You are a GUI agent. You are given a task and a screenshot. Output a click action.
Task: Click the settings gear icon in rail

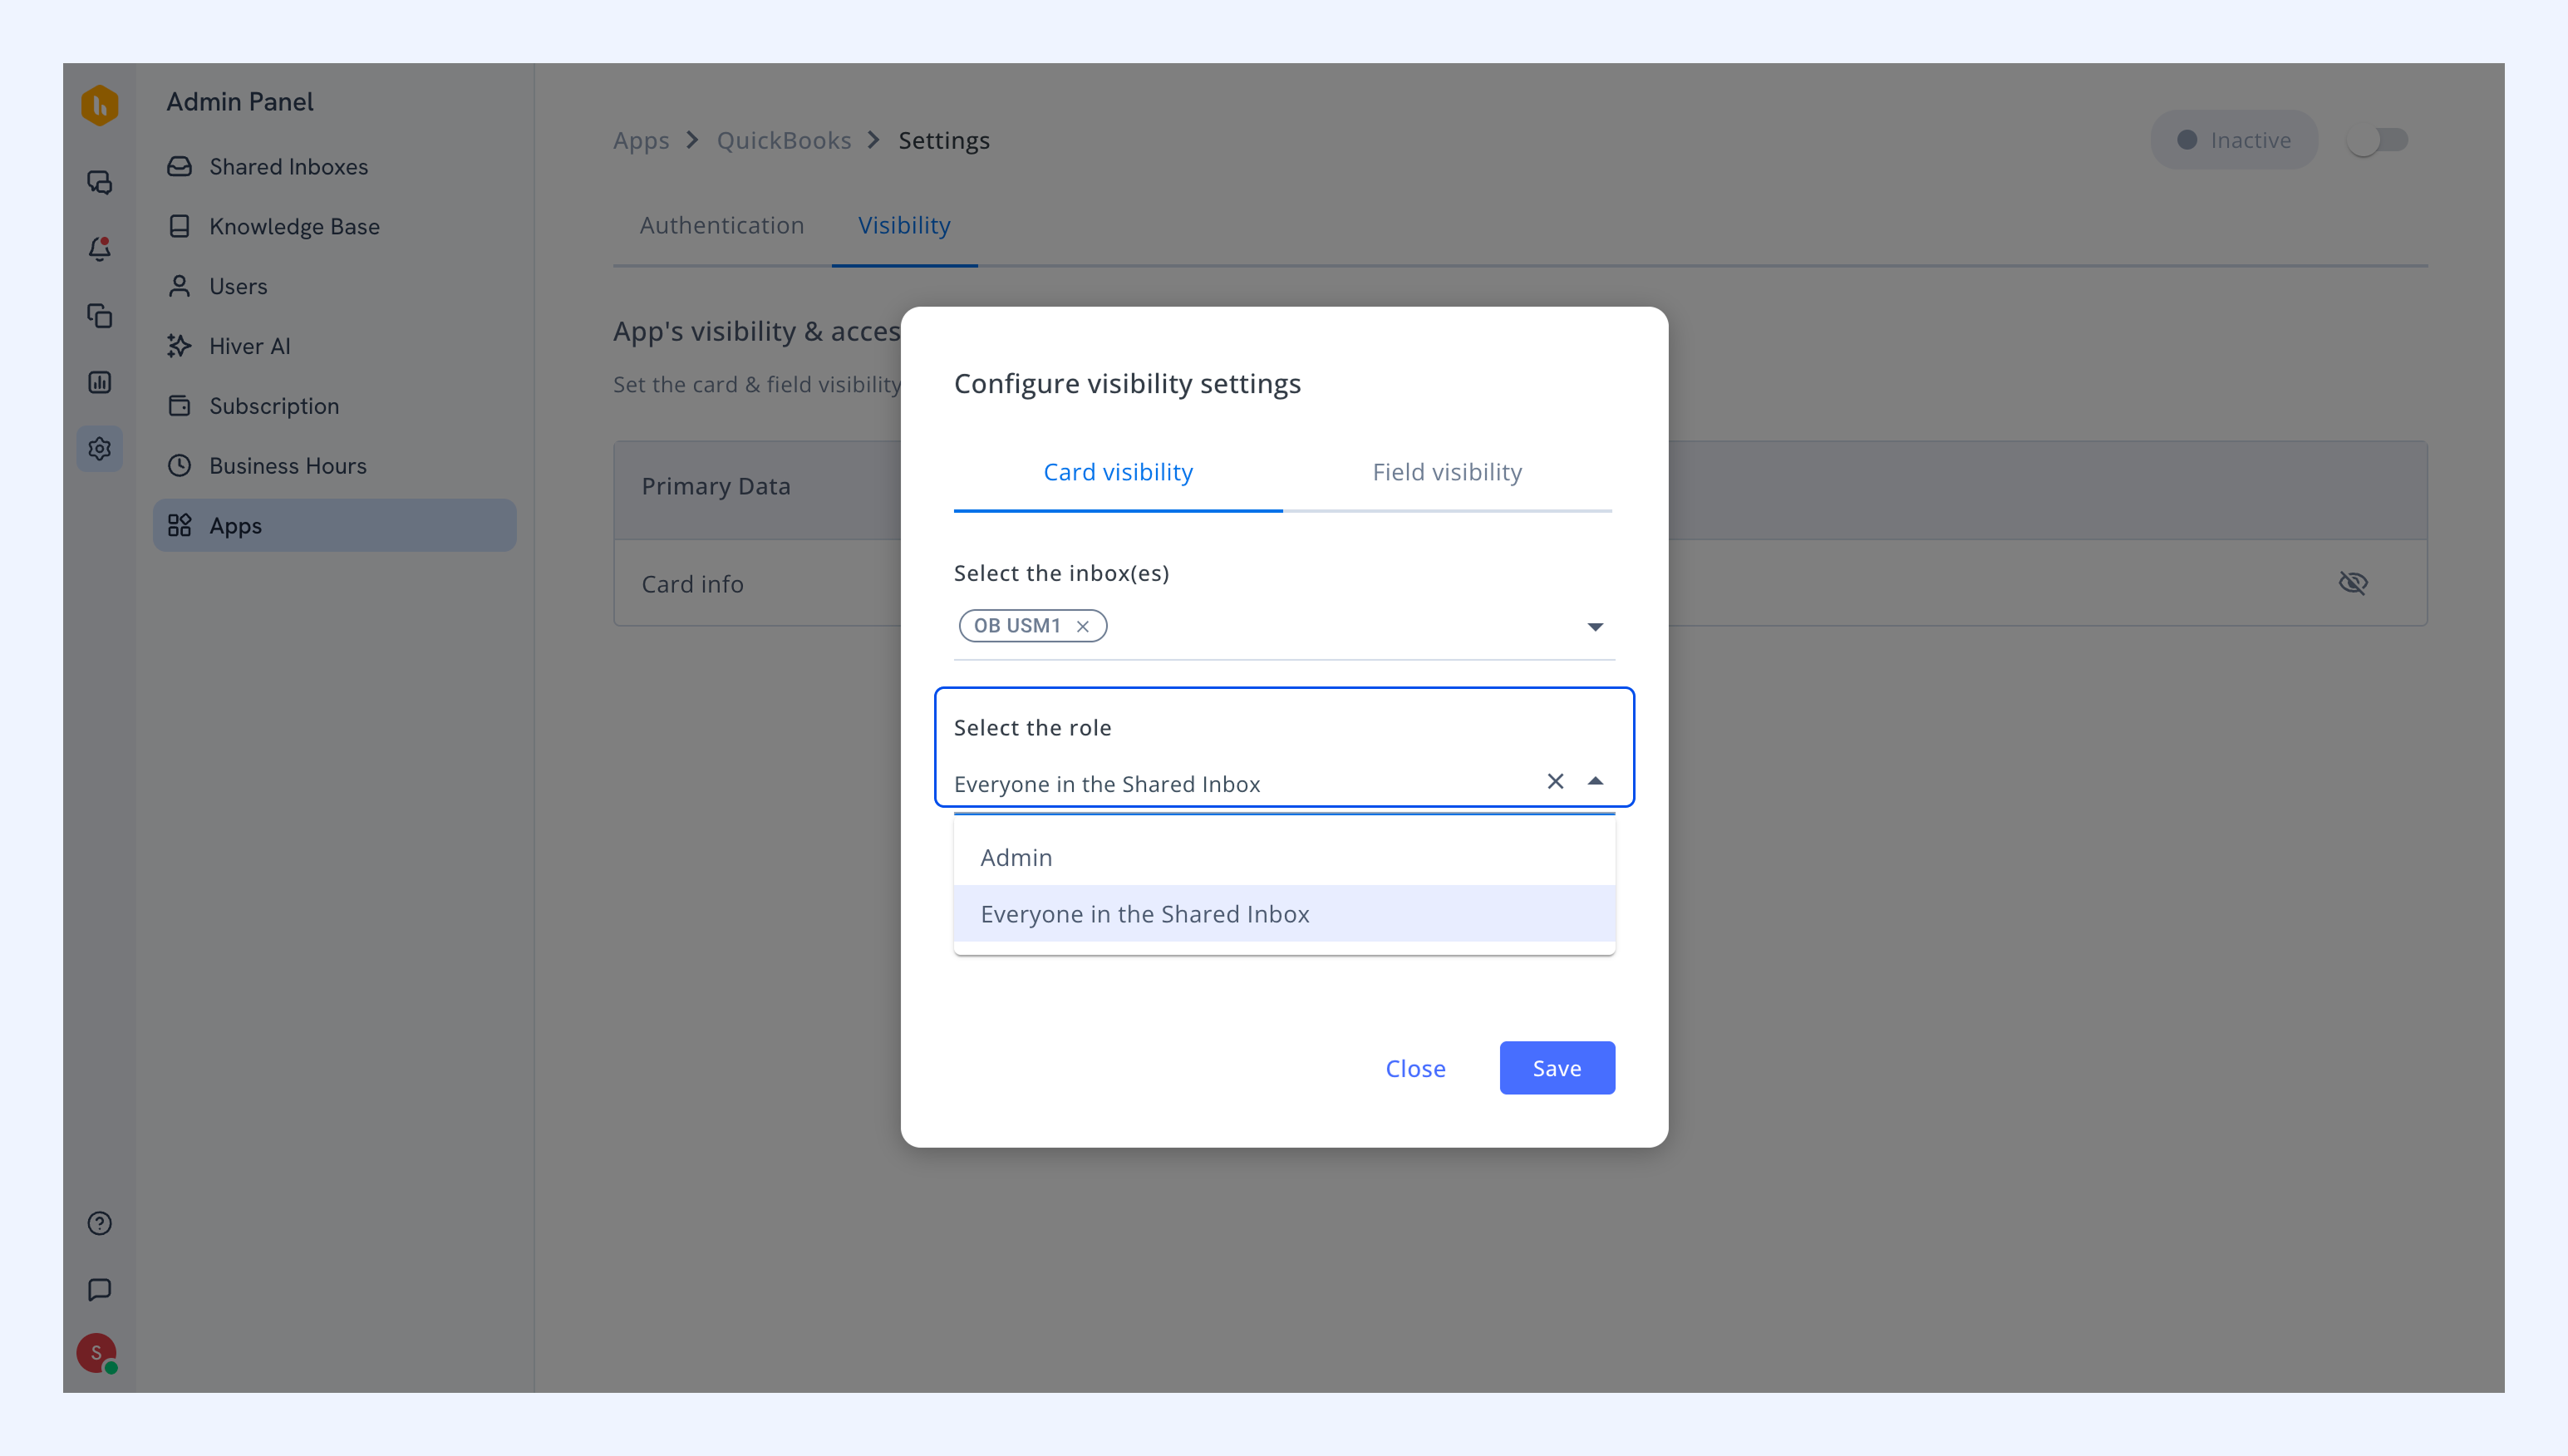click(99, 448)
